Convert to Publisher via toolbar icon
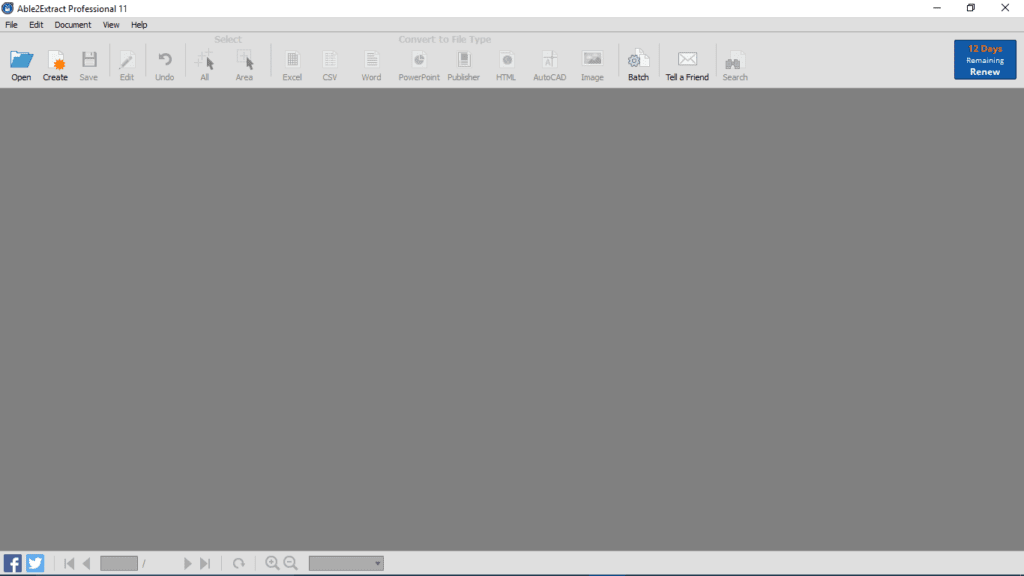Image resolution: width=1024 pixels, height=576 pixels. [x=464, y=59]
